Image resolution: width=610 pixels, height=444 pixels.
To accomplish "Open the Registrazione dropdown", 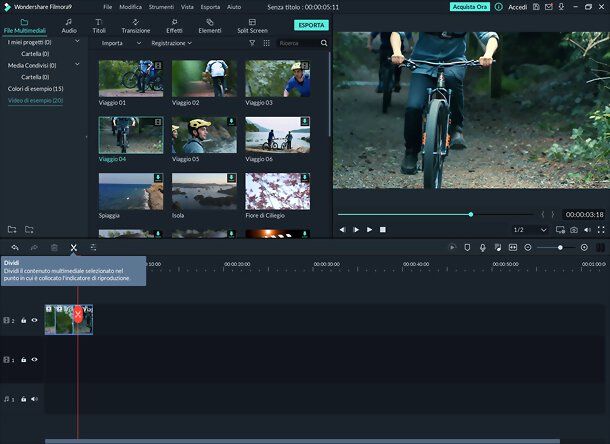I will pyautogui.click(x=172, y=43).
